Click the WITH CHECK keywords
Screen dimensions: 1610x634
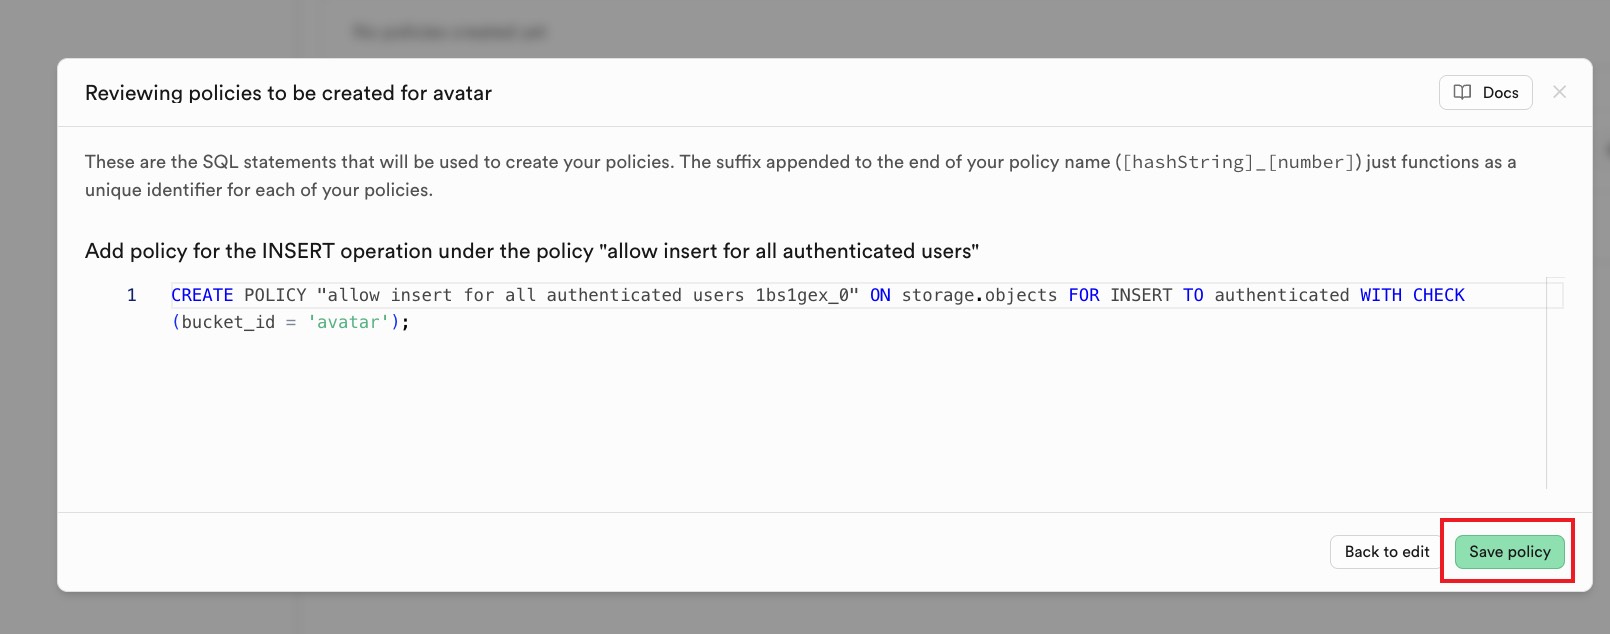click(x=1411, y=295)
